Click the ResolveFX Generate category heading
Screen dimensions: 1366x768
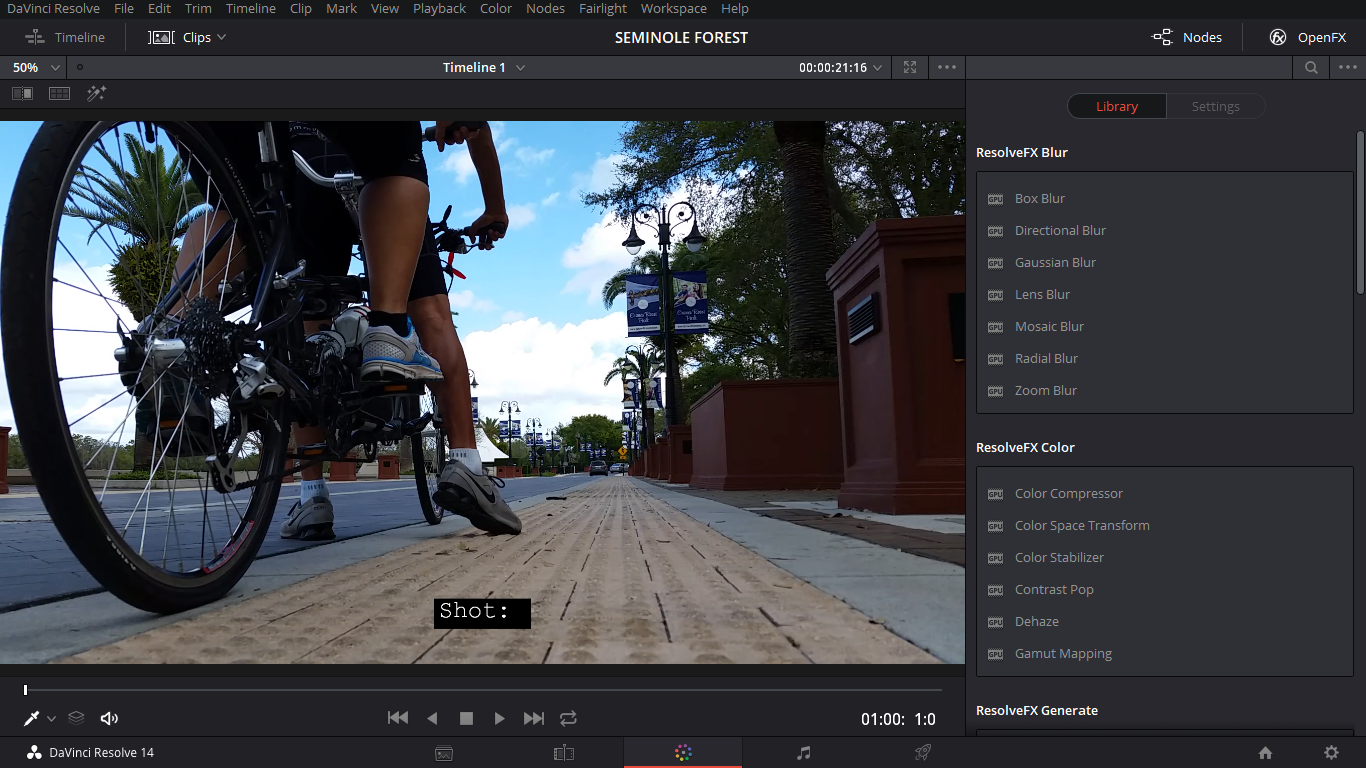coord(1037,710)
